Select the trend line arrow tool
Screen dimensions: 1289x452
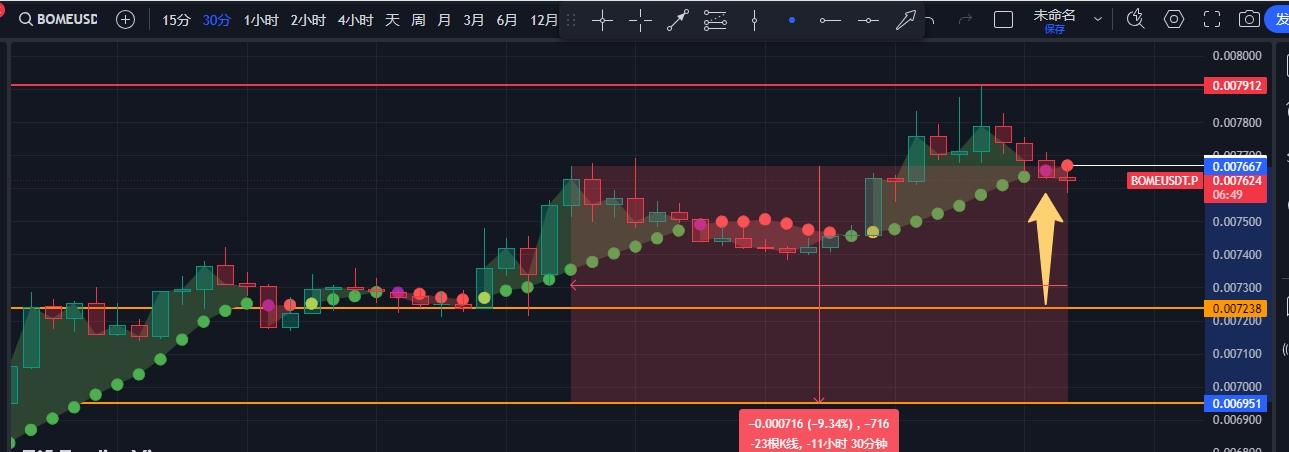(x=678, y=20)
